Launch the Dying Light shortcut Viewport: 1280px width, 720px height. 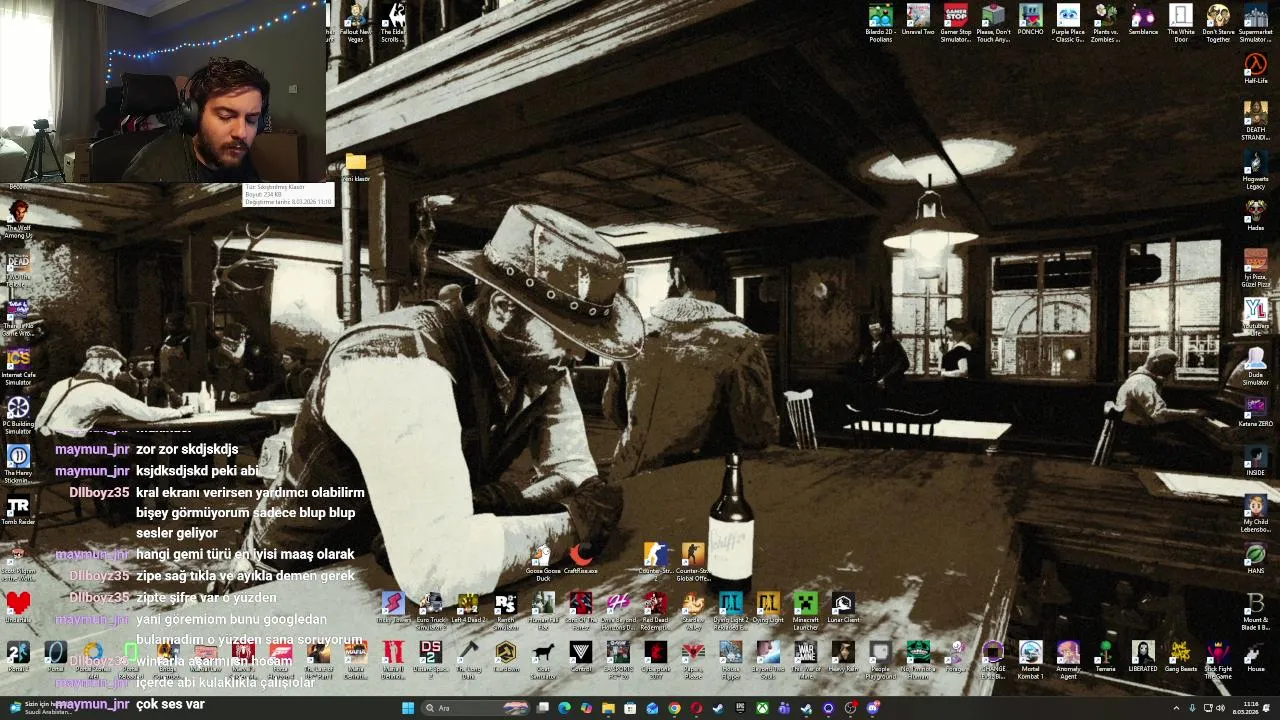pos(768,608)
